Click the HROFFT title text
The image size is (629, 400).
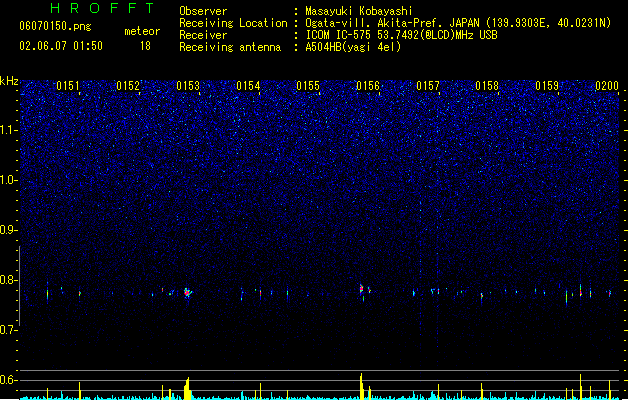(103, 8)
